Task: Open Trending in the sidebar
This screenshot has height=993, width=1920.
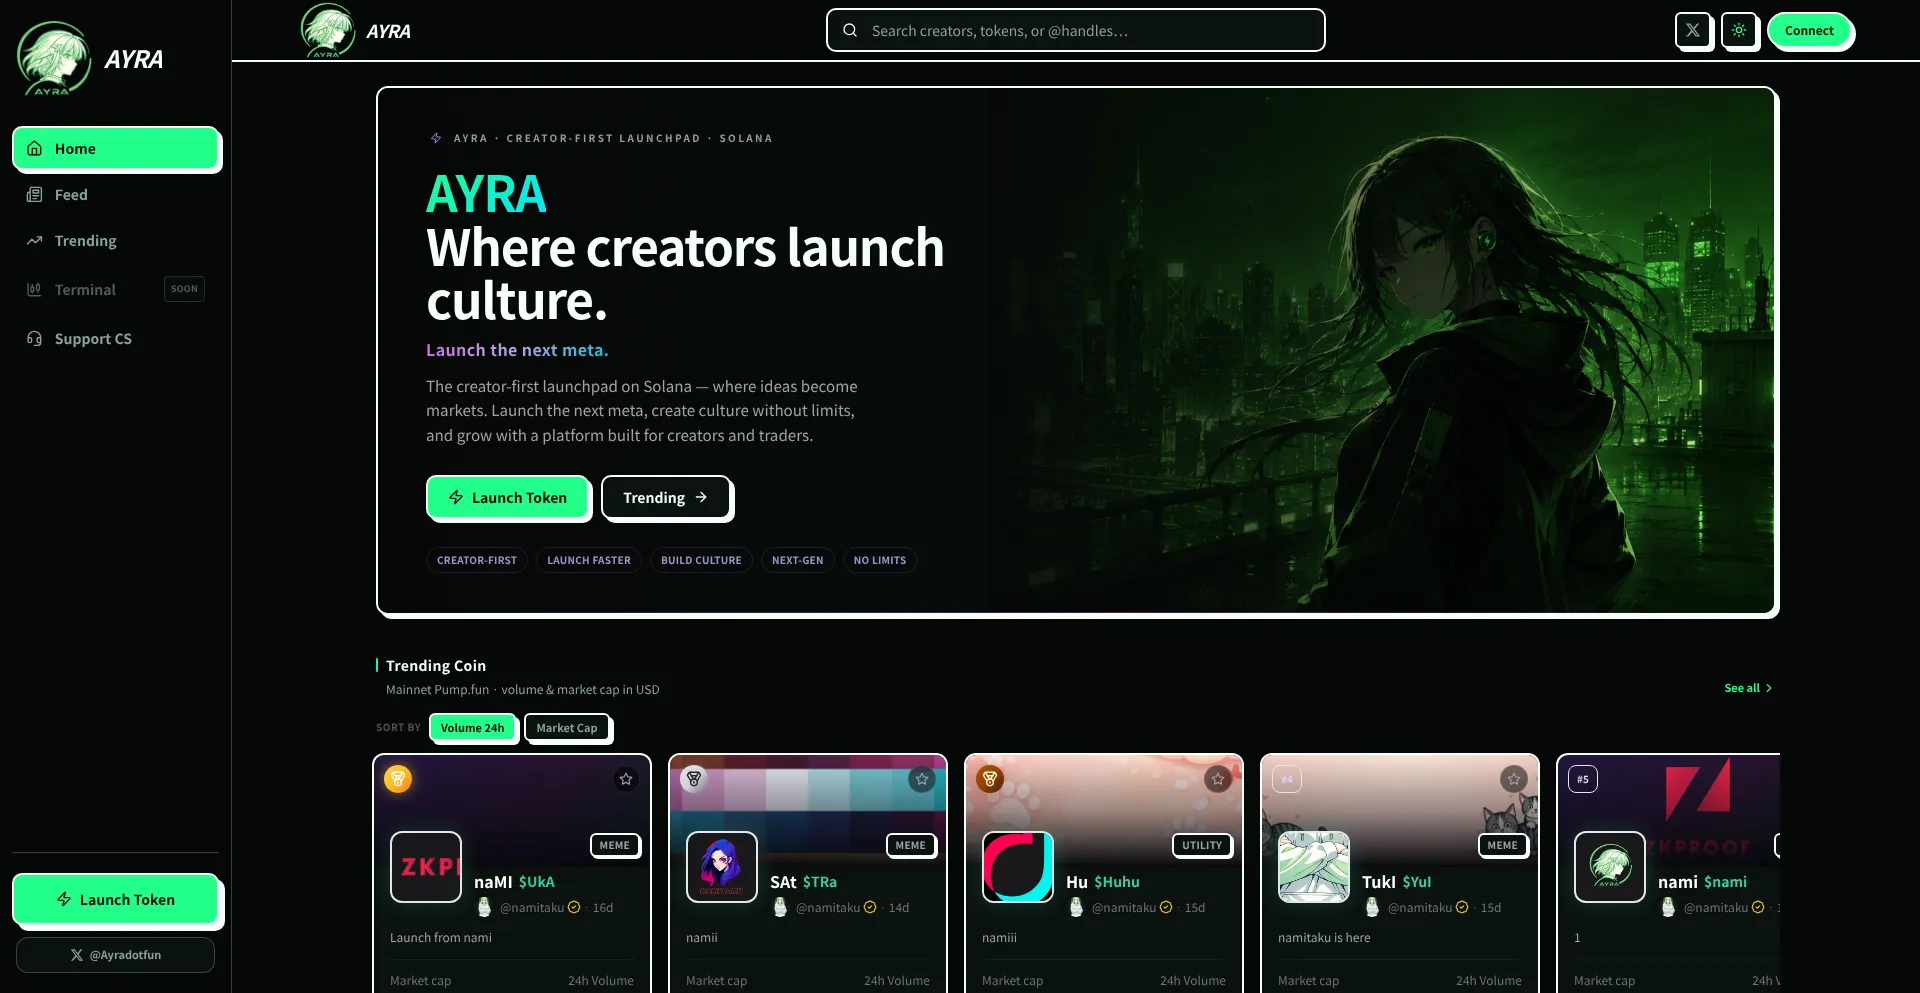Action: tap(115, 241)
